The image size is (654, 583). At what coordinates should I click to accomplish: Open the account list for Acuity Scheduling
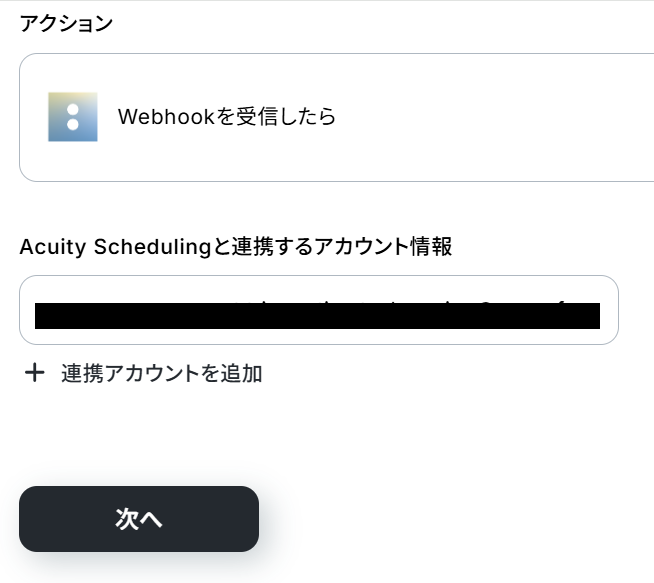tap(318, 310)
